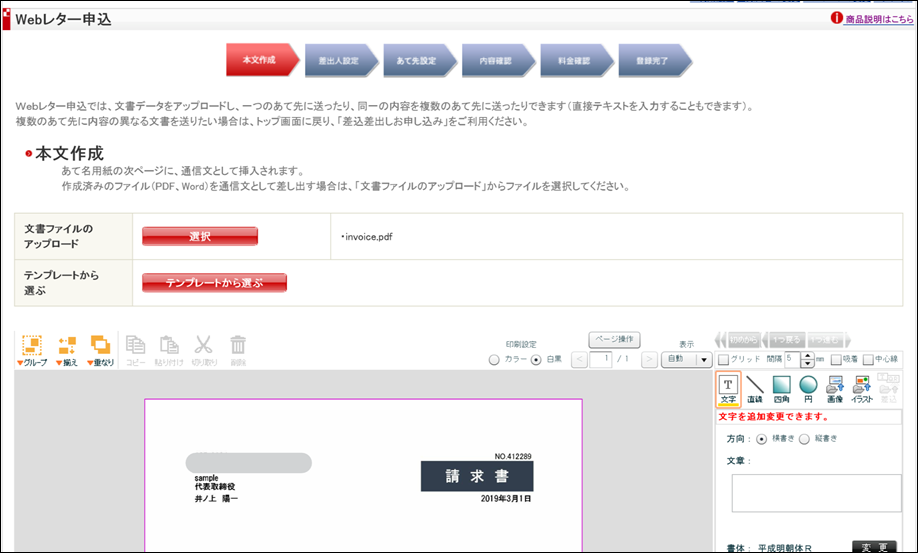Select 白黒 print setting
Viewport: 918px width, 553px height.
(x=536, y=360)
